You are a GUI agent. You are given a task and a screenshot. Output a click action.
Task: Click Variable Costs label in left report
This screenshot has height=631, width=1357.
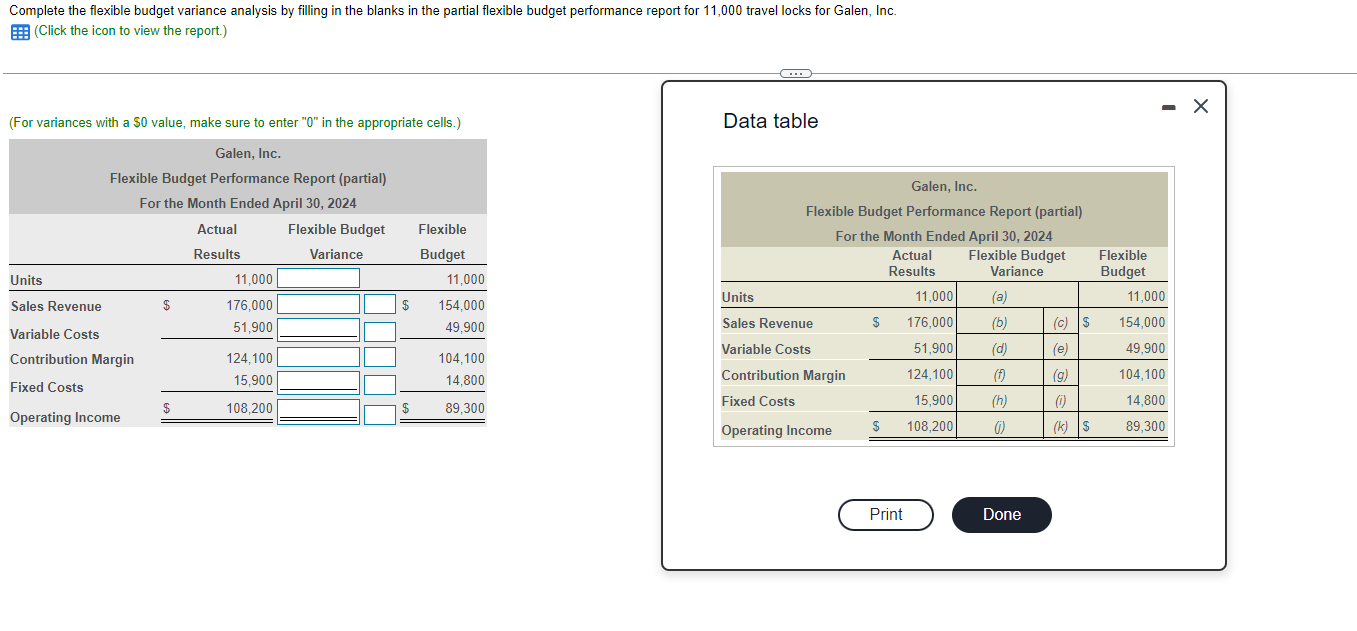coord(55,334)
